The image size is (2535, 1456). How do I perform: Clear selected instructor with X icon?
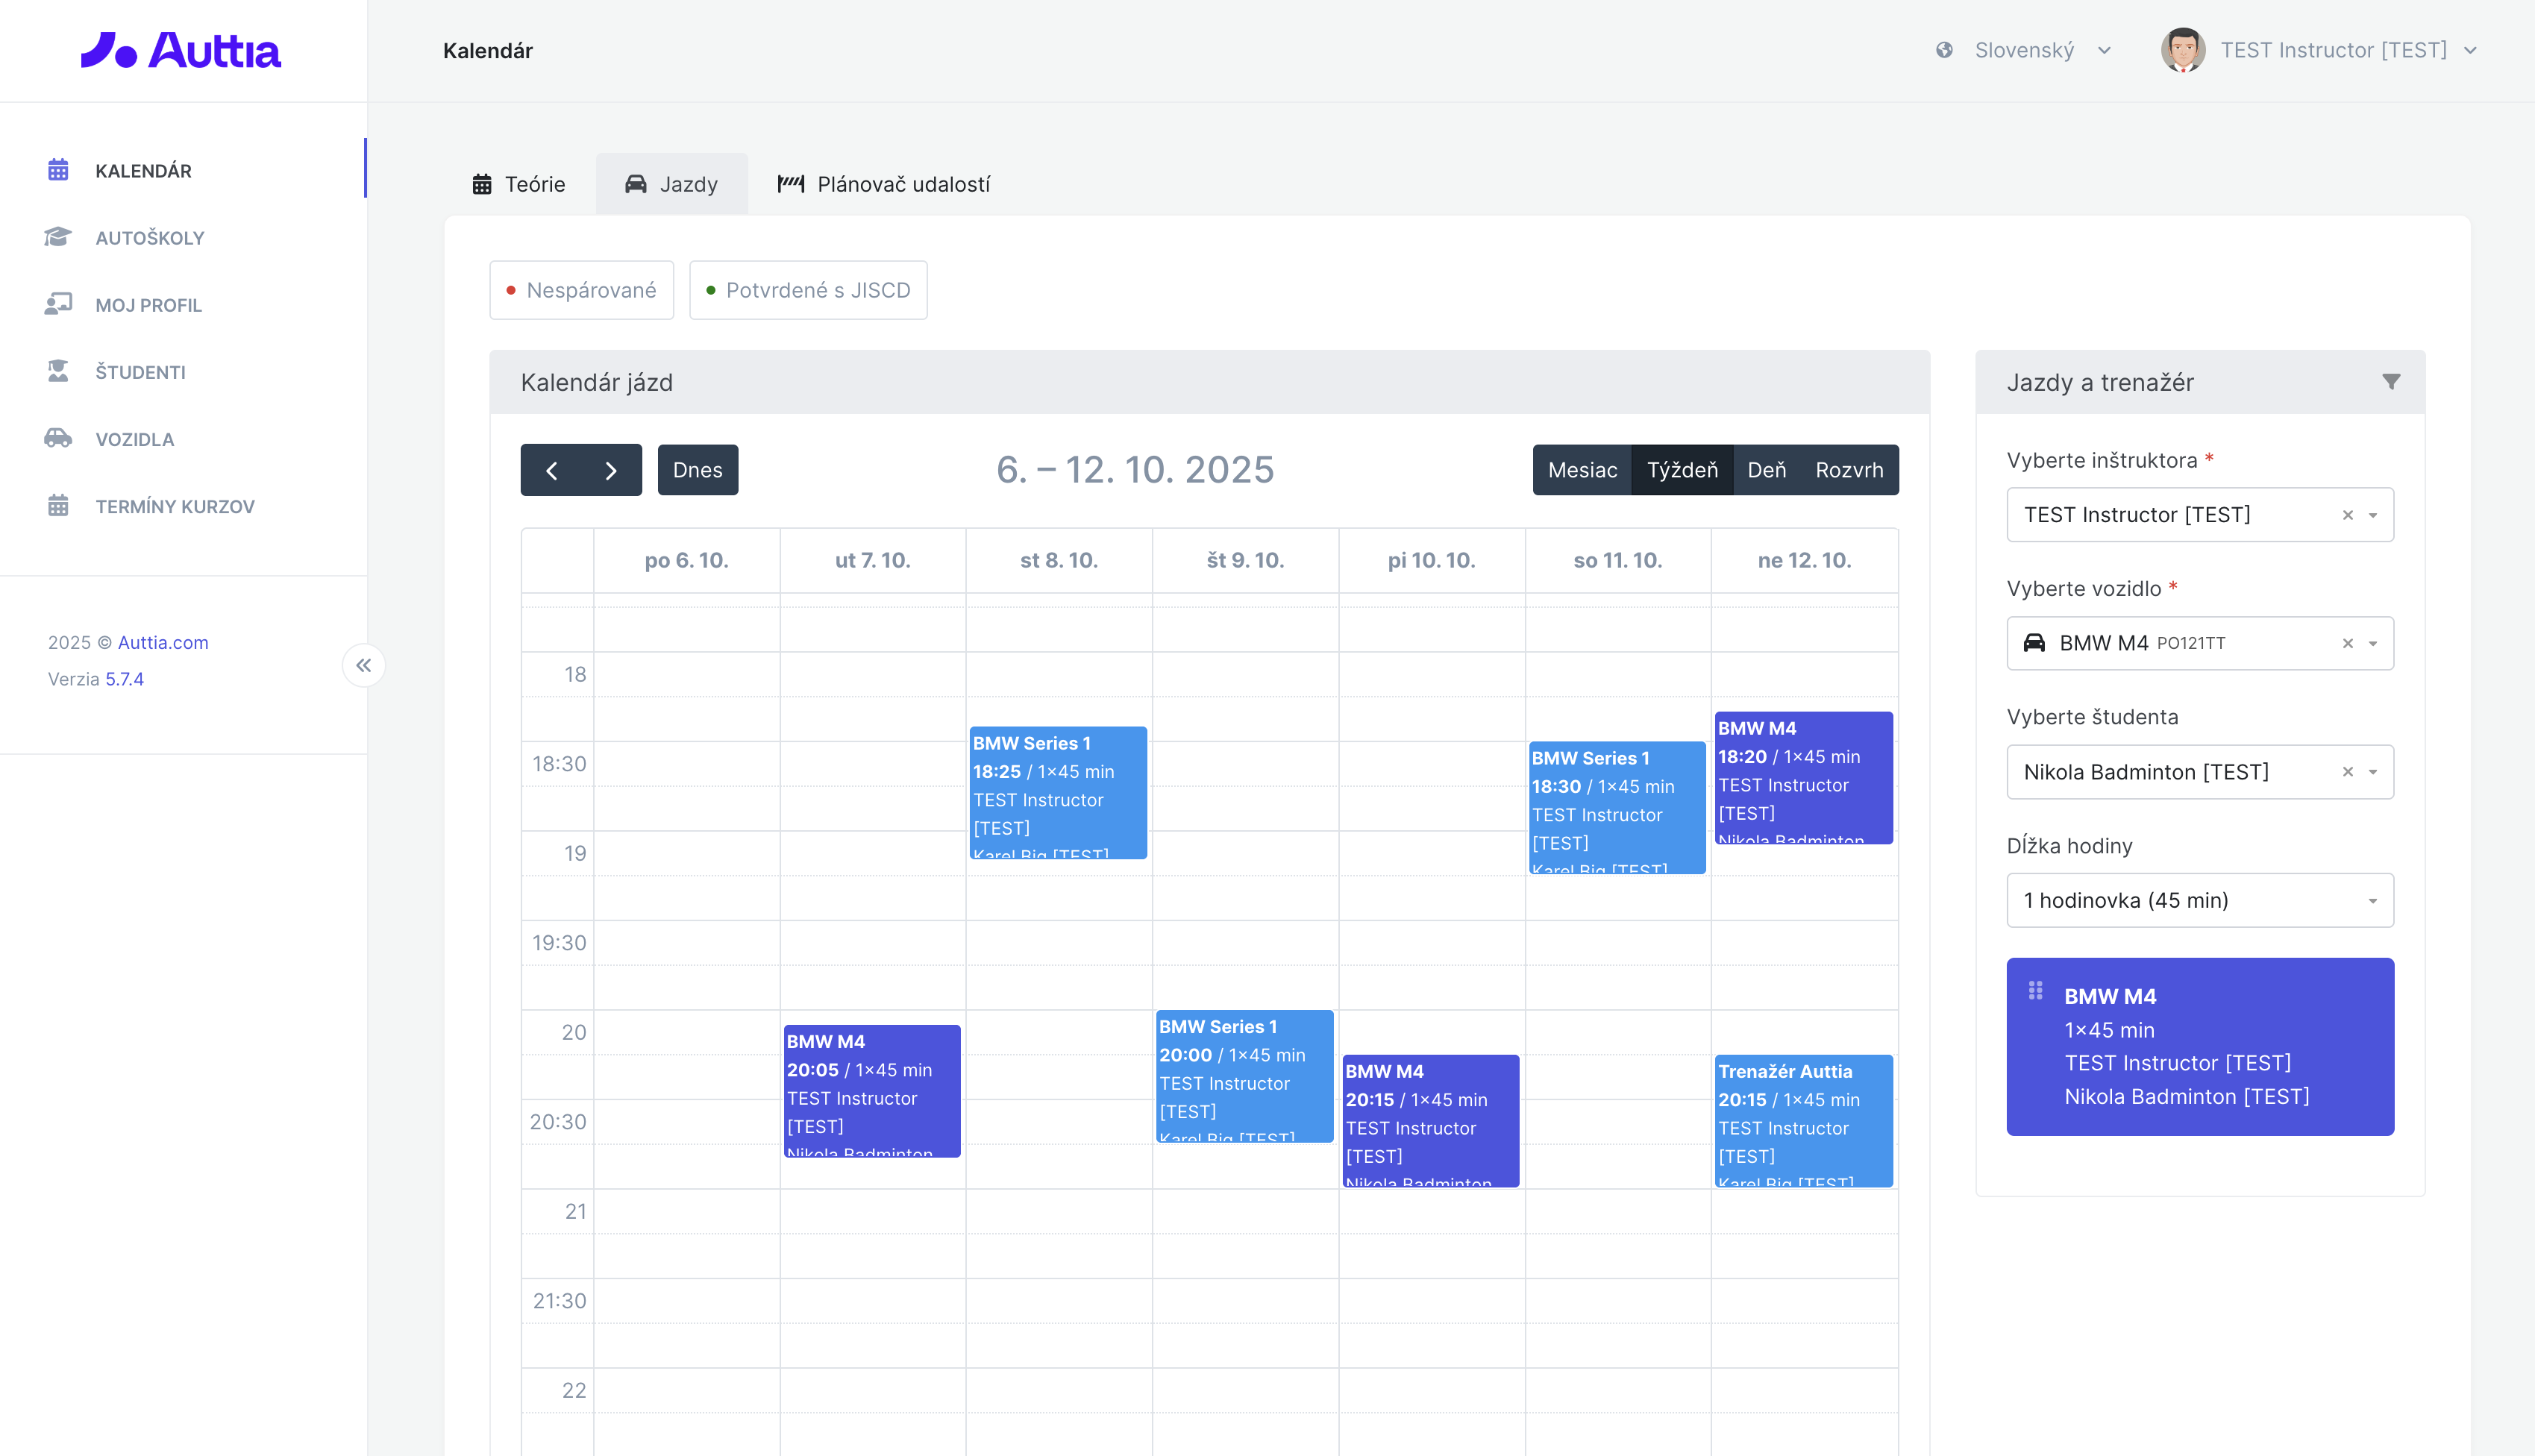tap(2347, 515)
